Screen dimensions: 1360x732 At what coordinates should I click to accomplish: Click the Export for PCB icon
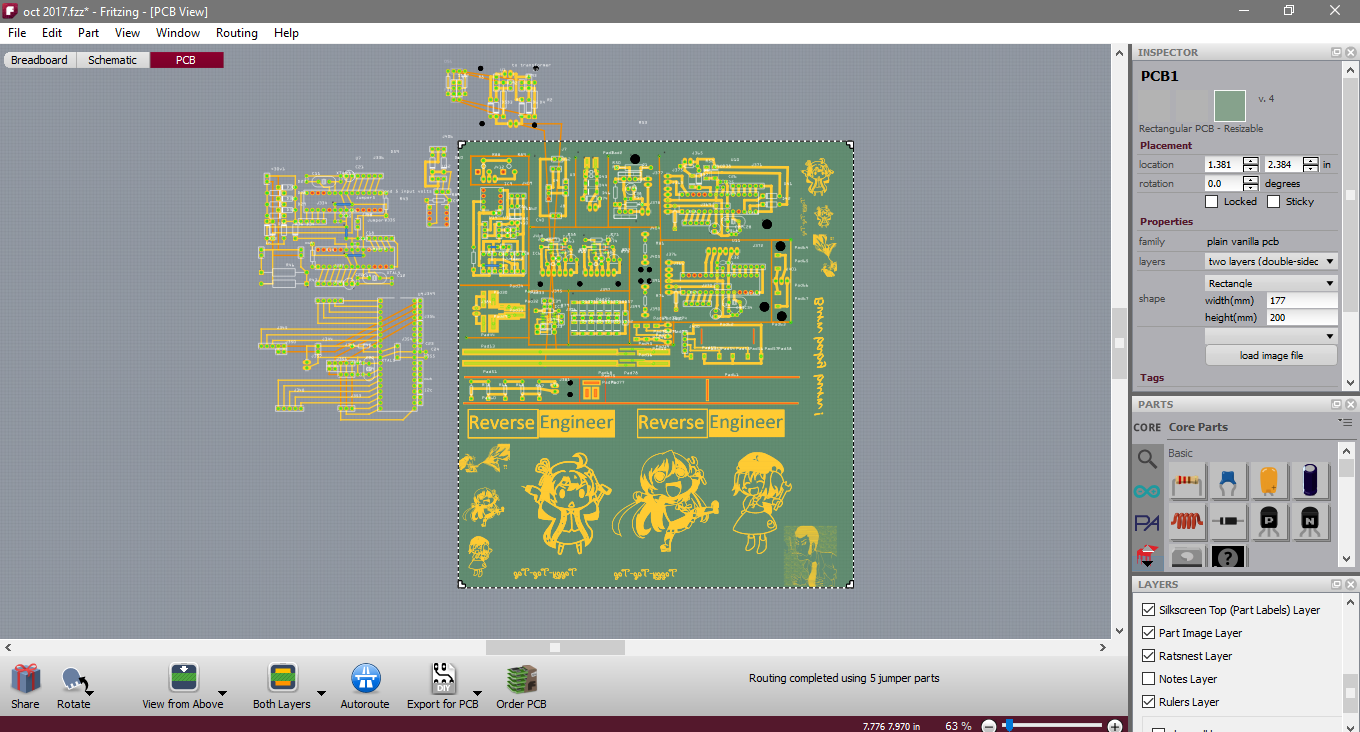[443, 679]
